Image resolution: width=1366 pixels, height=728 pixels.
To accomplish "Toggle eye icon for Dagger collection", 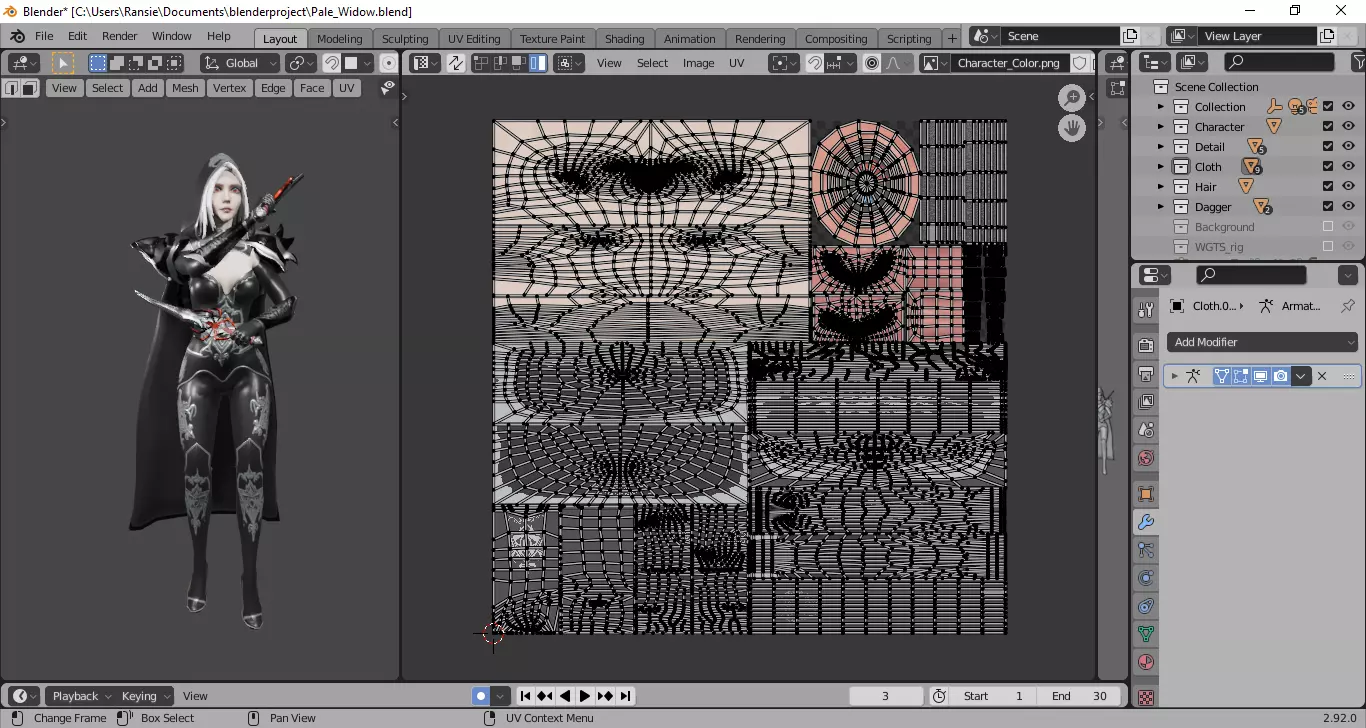I will click(1348, 207).
